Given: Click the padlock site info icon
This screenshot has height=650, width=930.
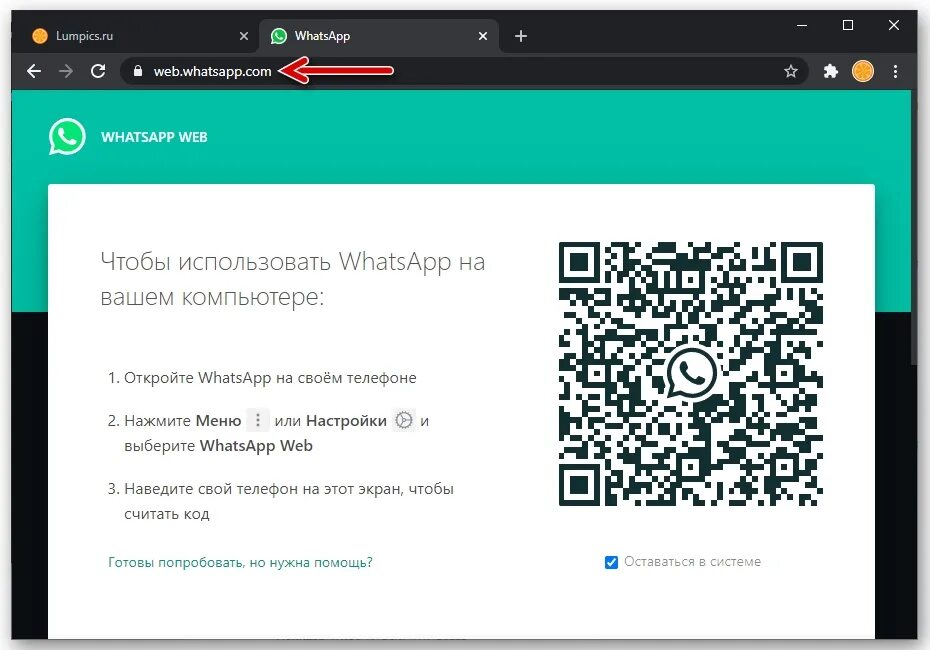Looking at the screenshot, I should tap(138, 71).
